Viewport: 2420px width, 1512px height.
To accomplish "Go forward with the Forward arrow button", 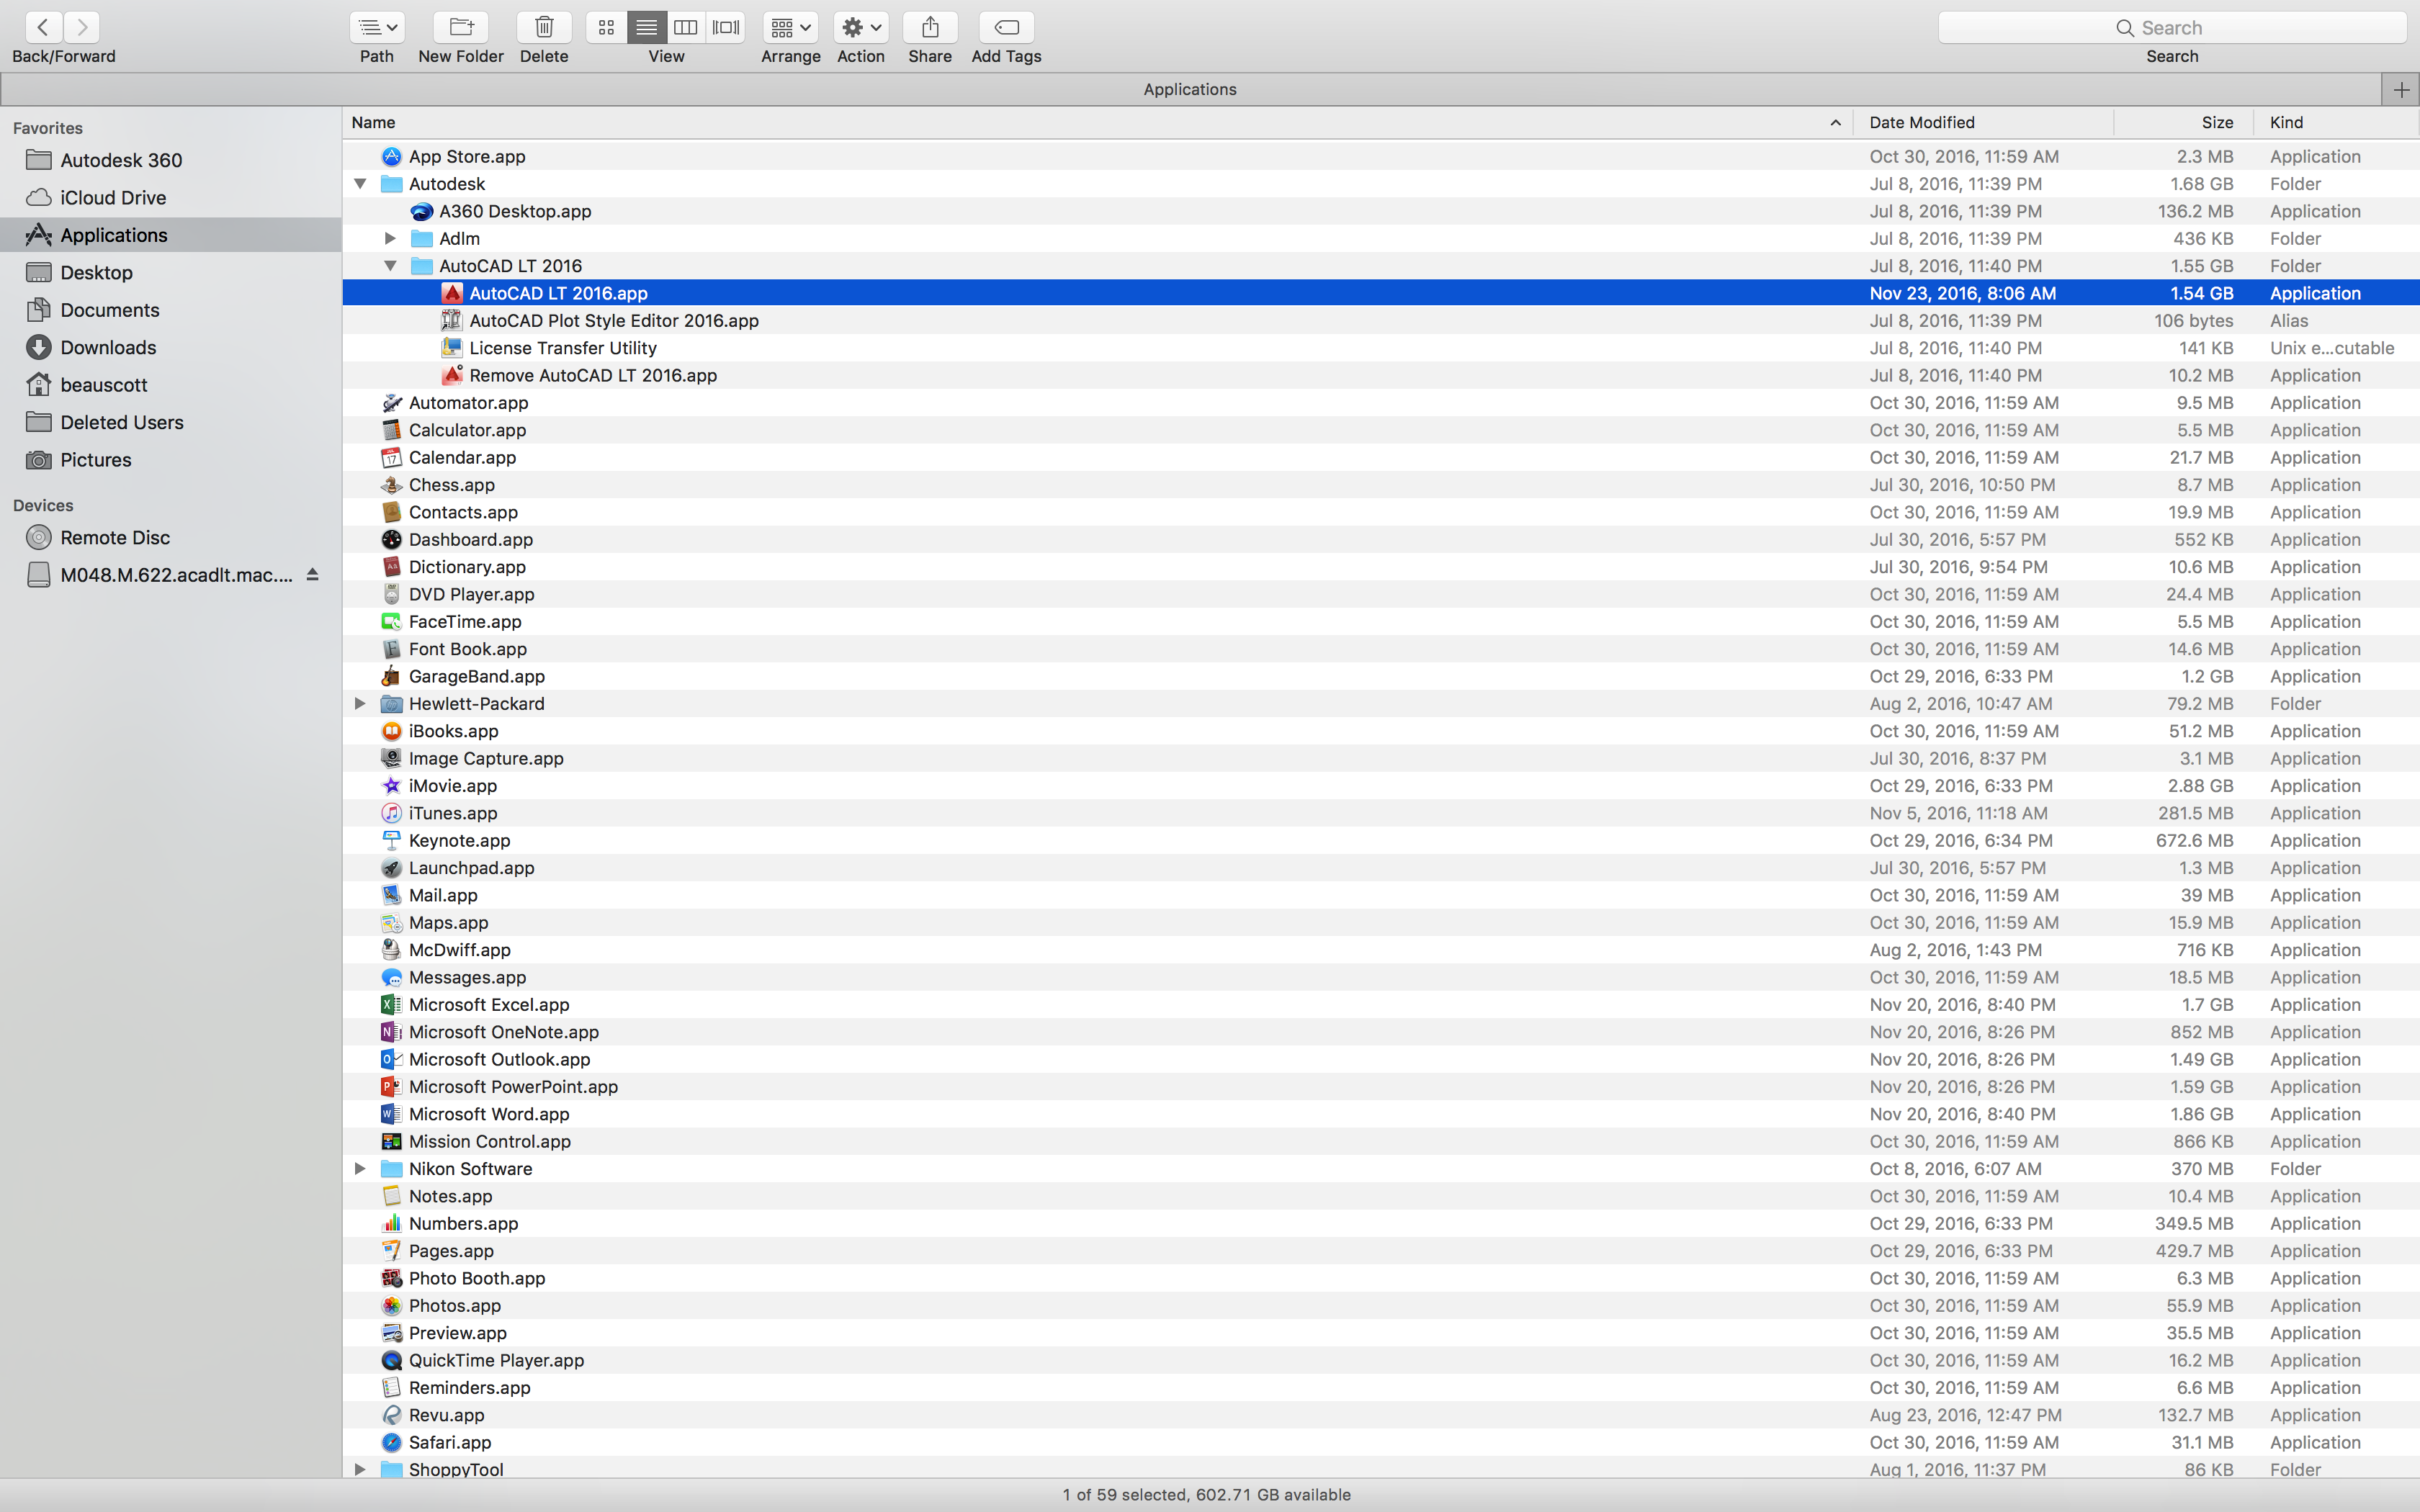I will click(82, 27).
